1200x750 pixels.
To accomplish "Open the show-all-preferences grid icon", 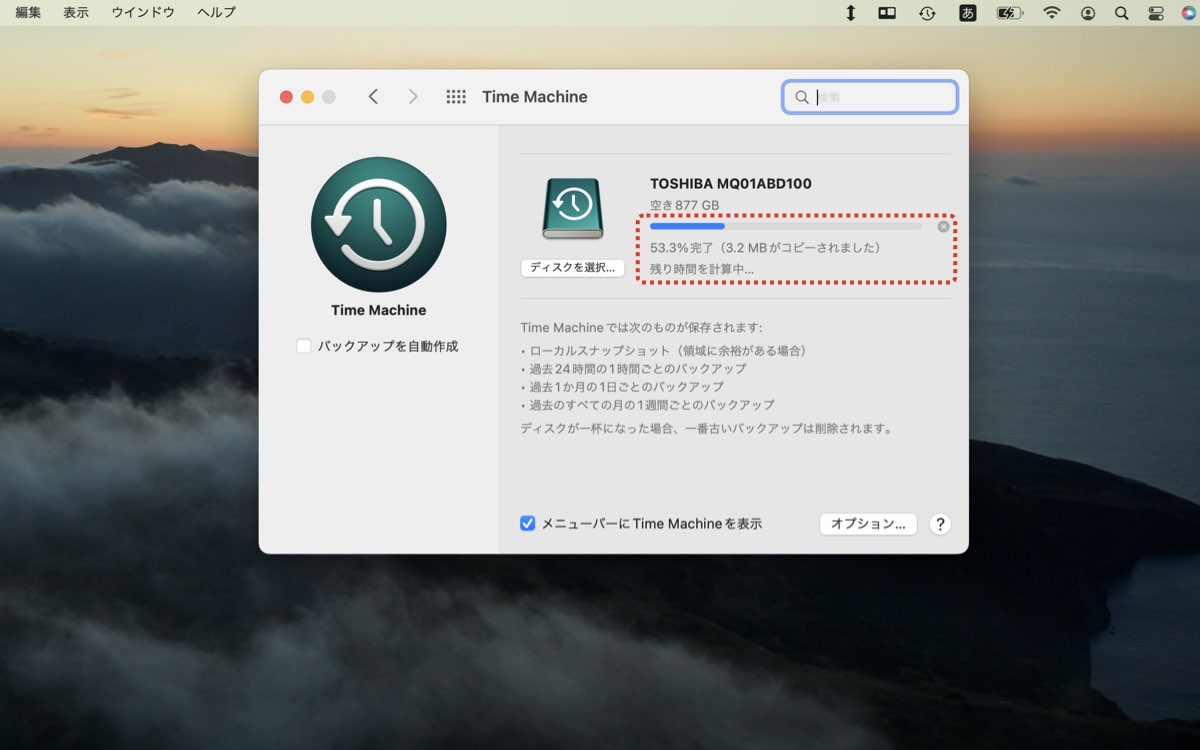I will [x=458, y=96].
